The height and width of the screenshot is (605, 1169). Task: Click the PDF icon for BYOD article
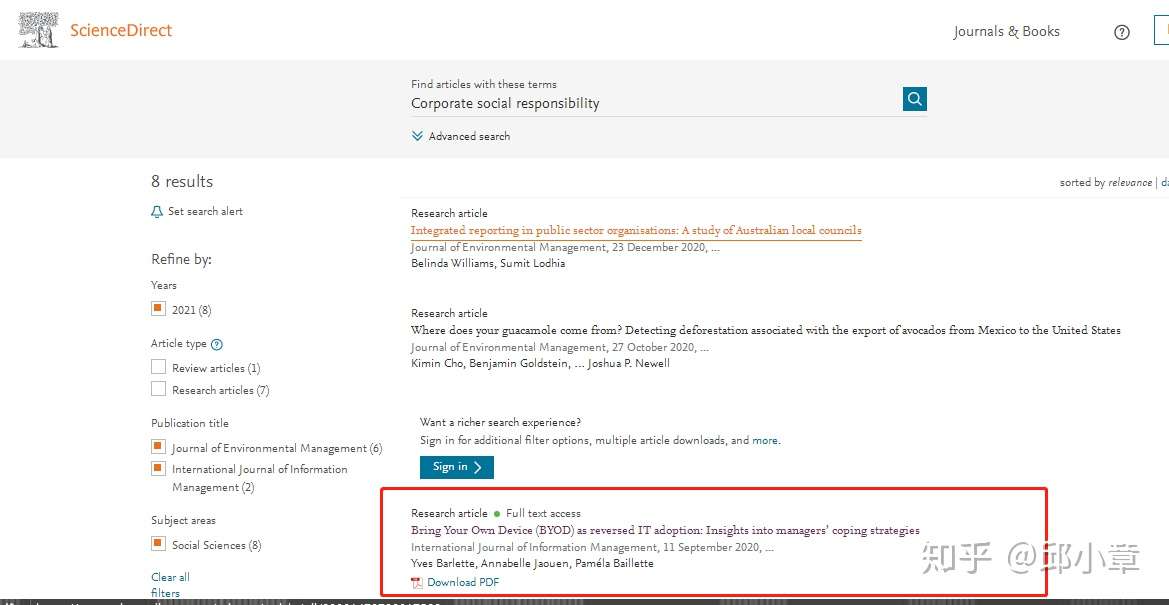pos(417,583)
